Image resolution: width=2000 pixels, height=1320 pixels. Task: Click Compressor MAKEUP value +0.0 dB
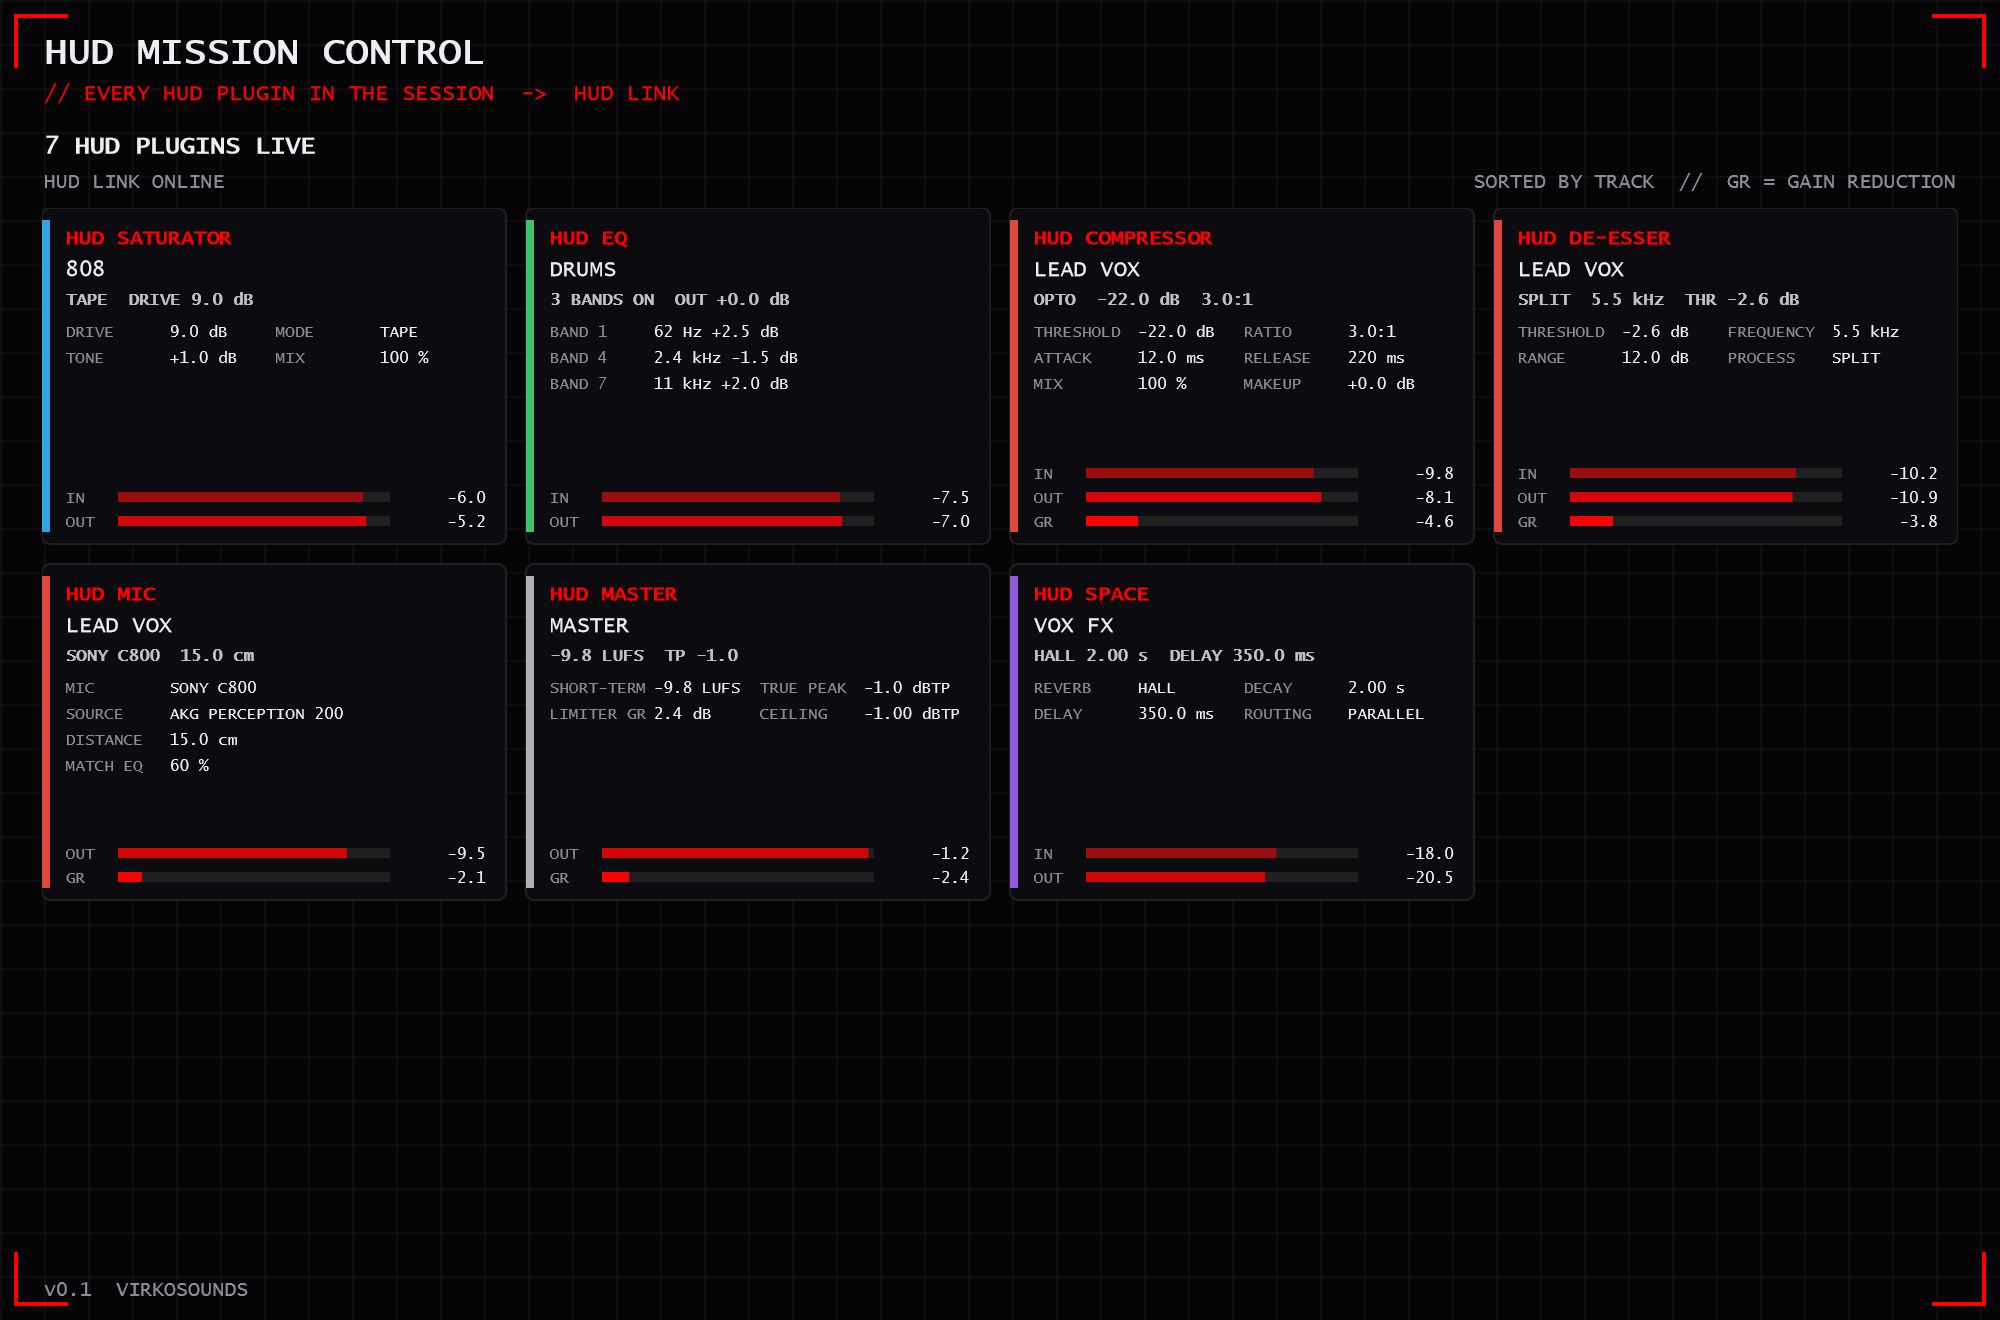coord(1381,383)
